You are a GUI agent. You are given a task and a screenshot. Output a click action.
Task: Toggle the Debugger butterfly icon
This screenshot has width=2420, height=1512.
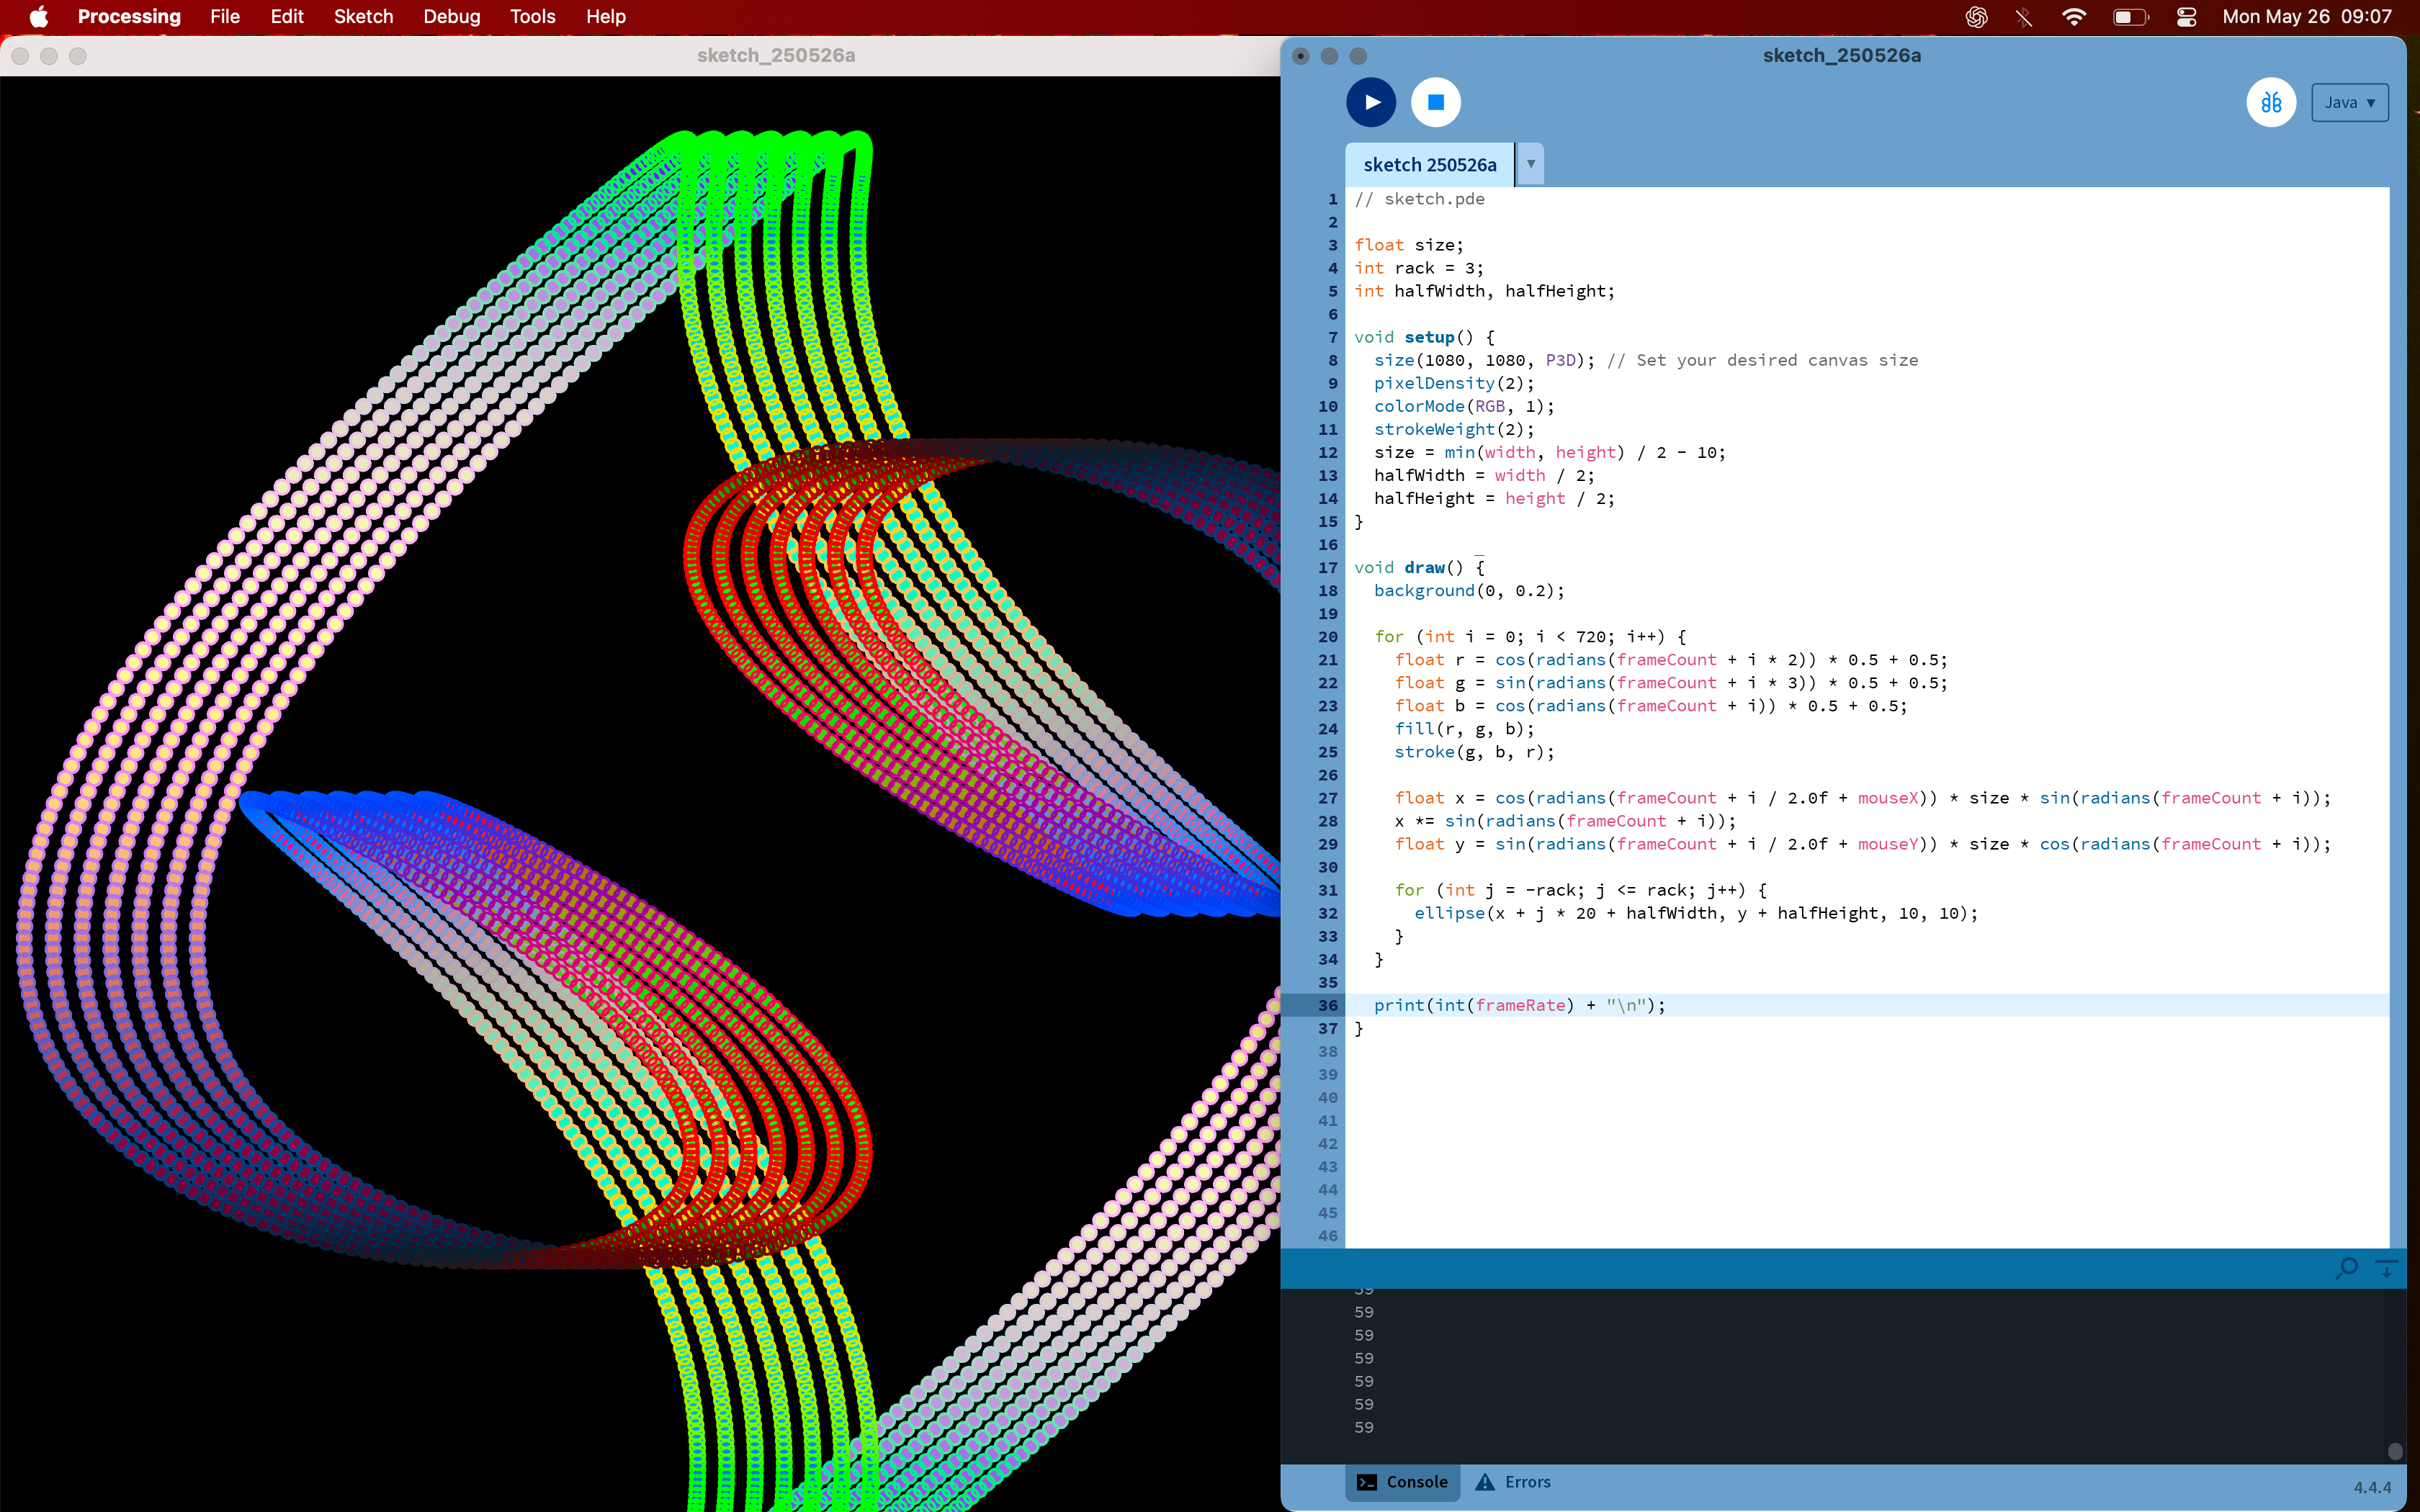2270,102
